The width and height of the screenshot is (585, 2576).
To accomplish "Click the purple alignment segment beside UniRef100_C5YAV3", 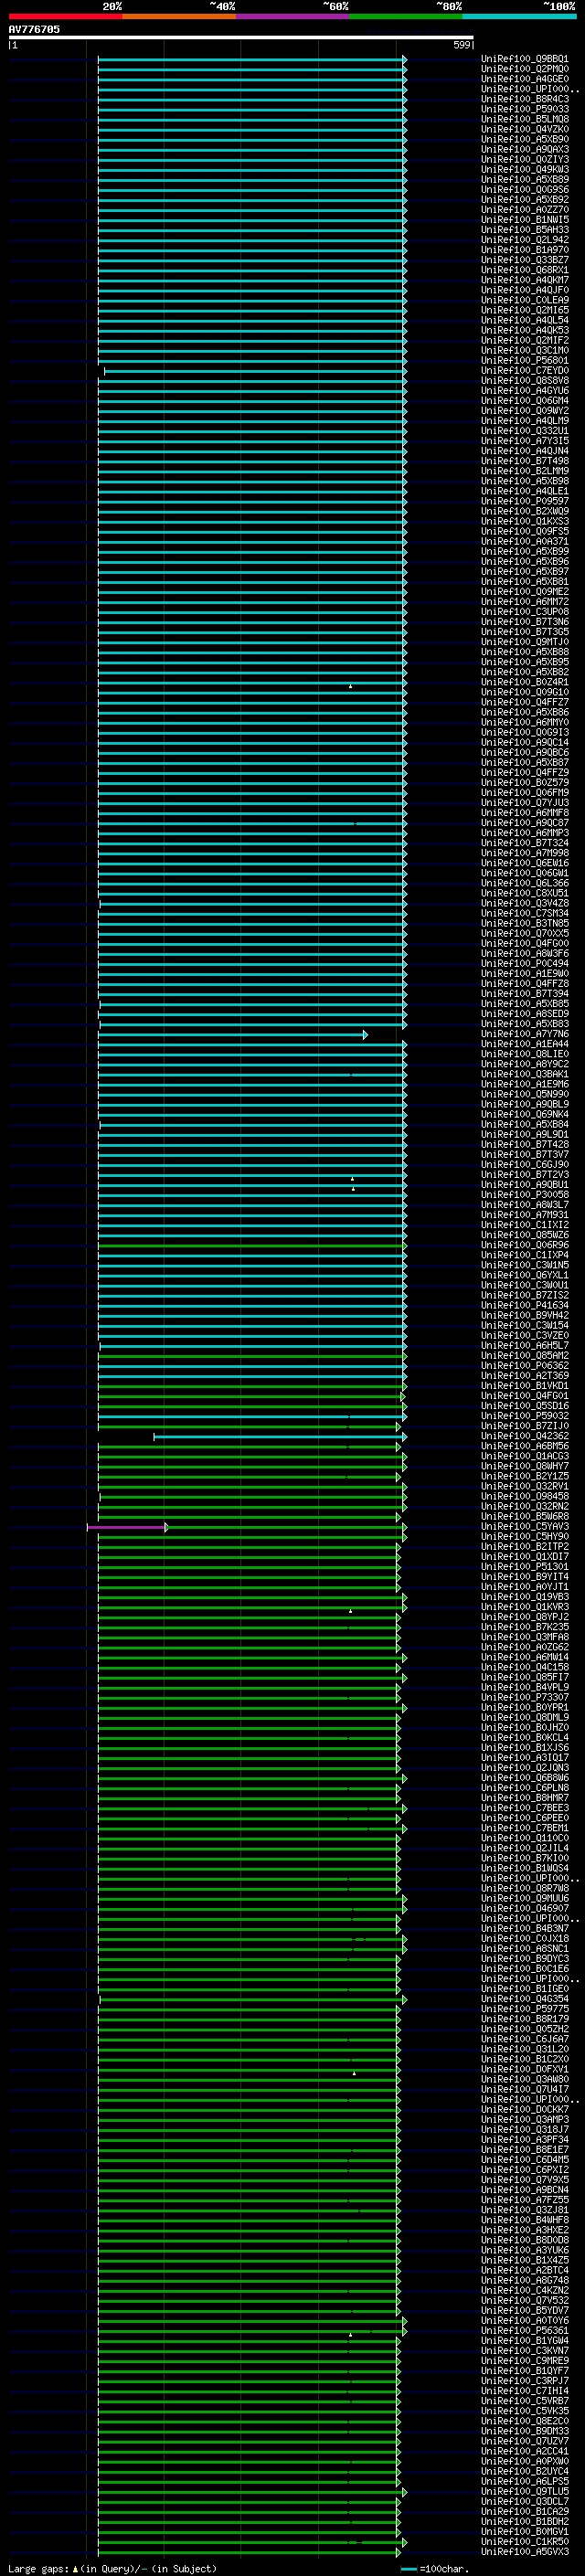I will [127, 1528].
